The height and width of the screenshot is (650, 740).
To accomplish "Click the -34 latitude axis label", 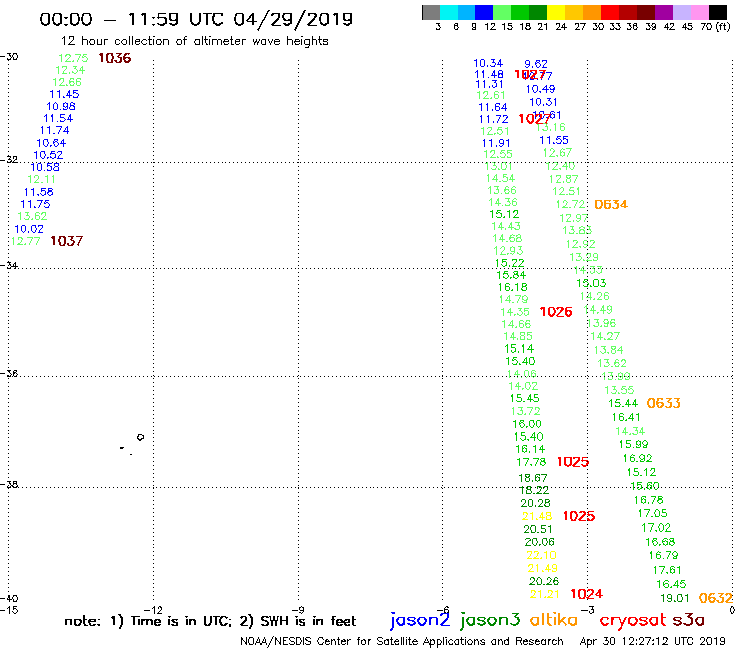I will [9, 265].
